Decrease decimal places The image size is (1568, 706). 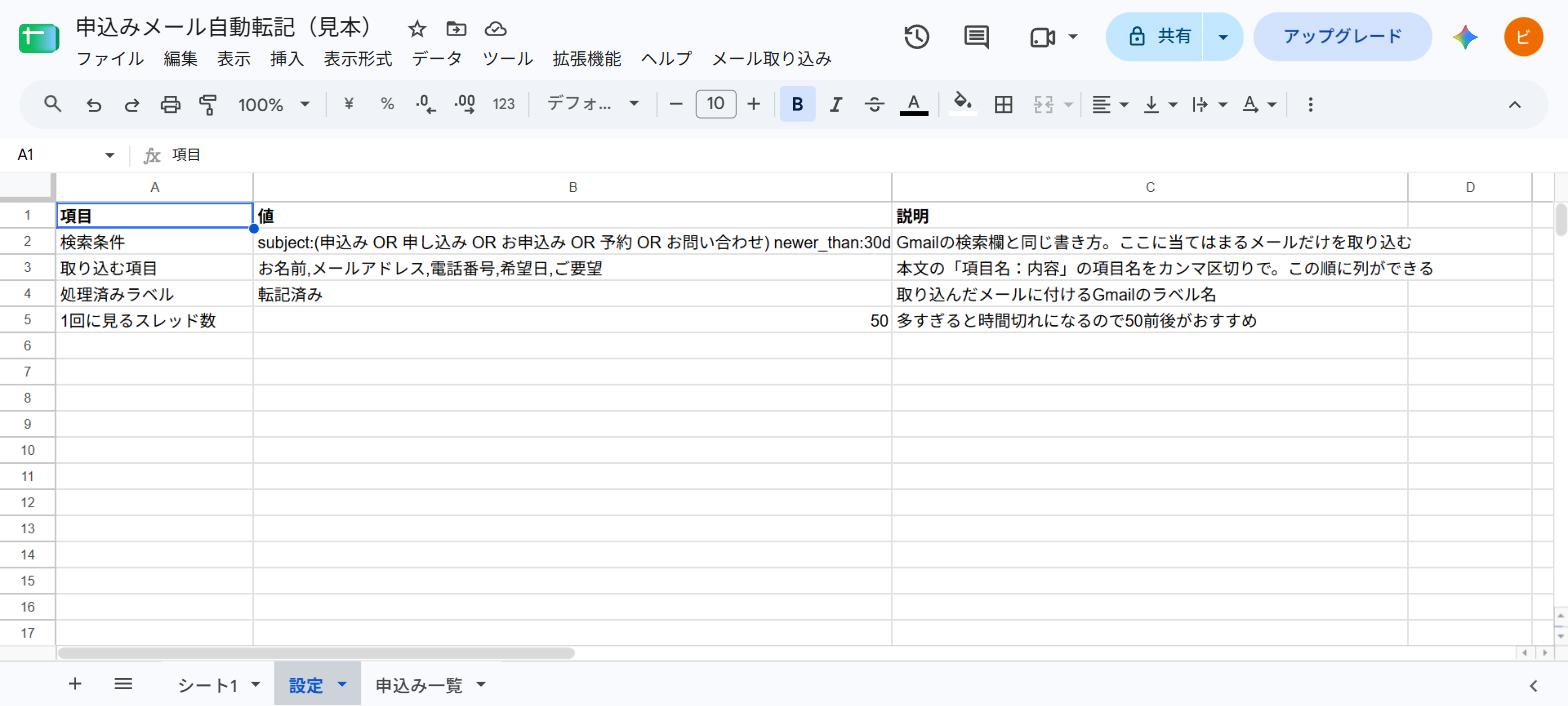click(426, 104)
